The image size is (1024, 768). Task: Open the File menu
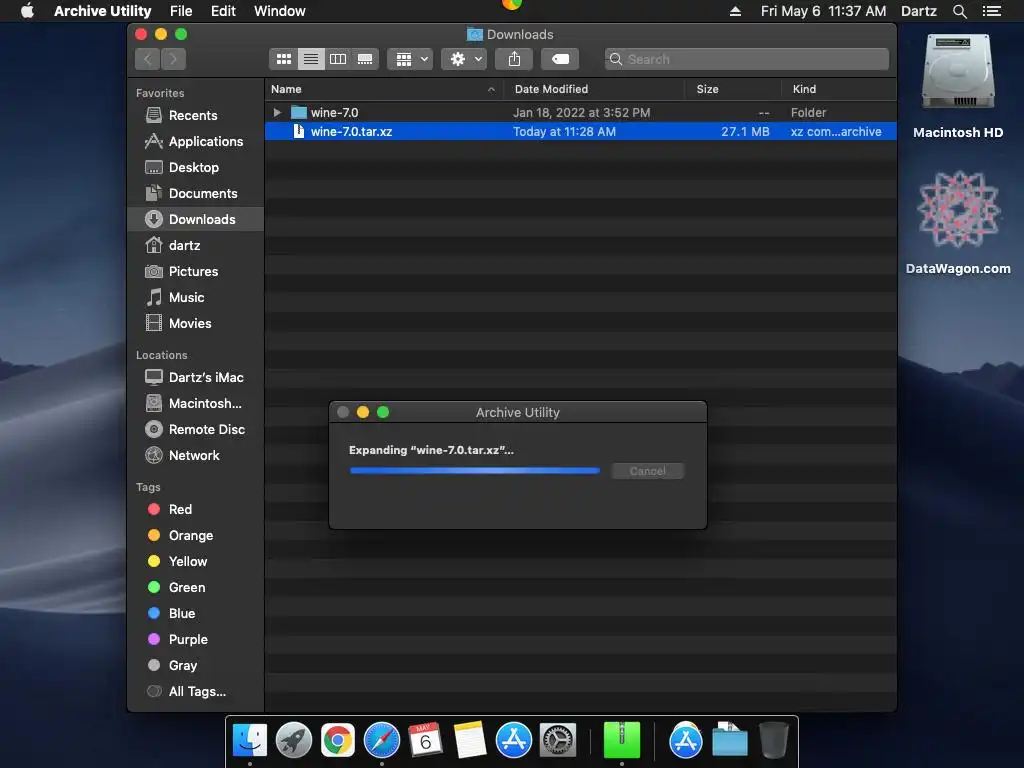(x=181, y=11)
